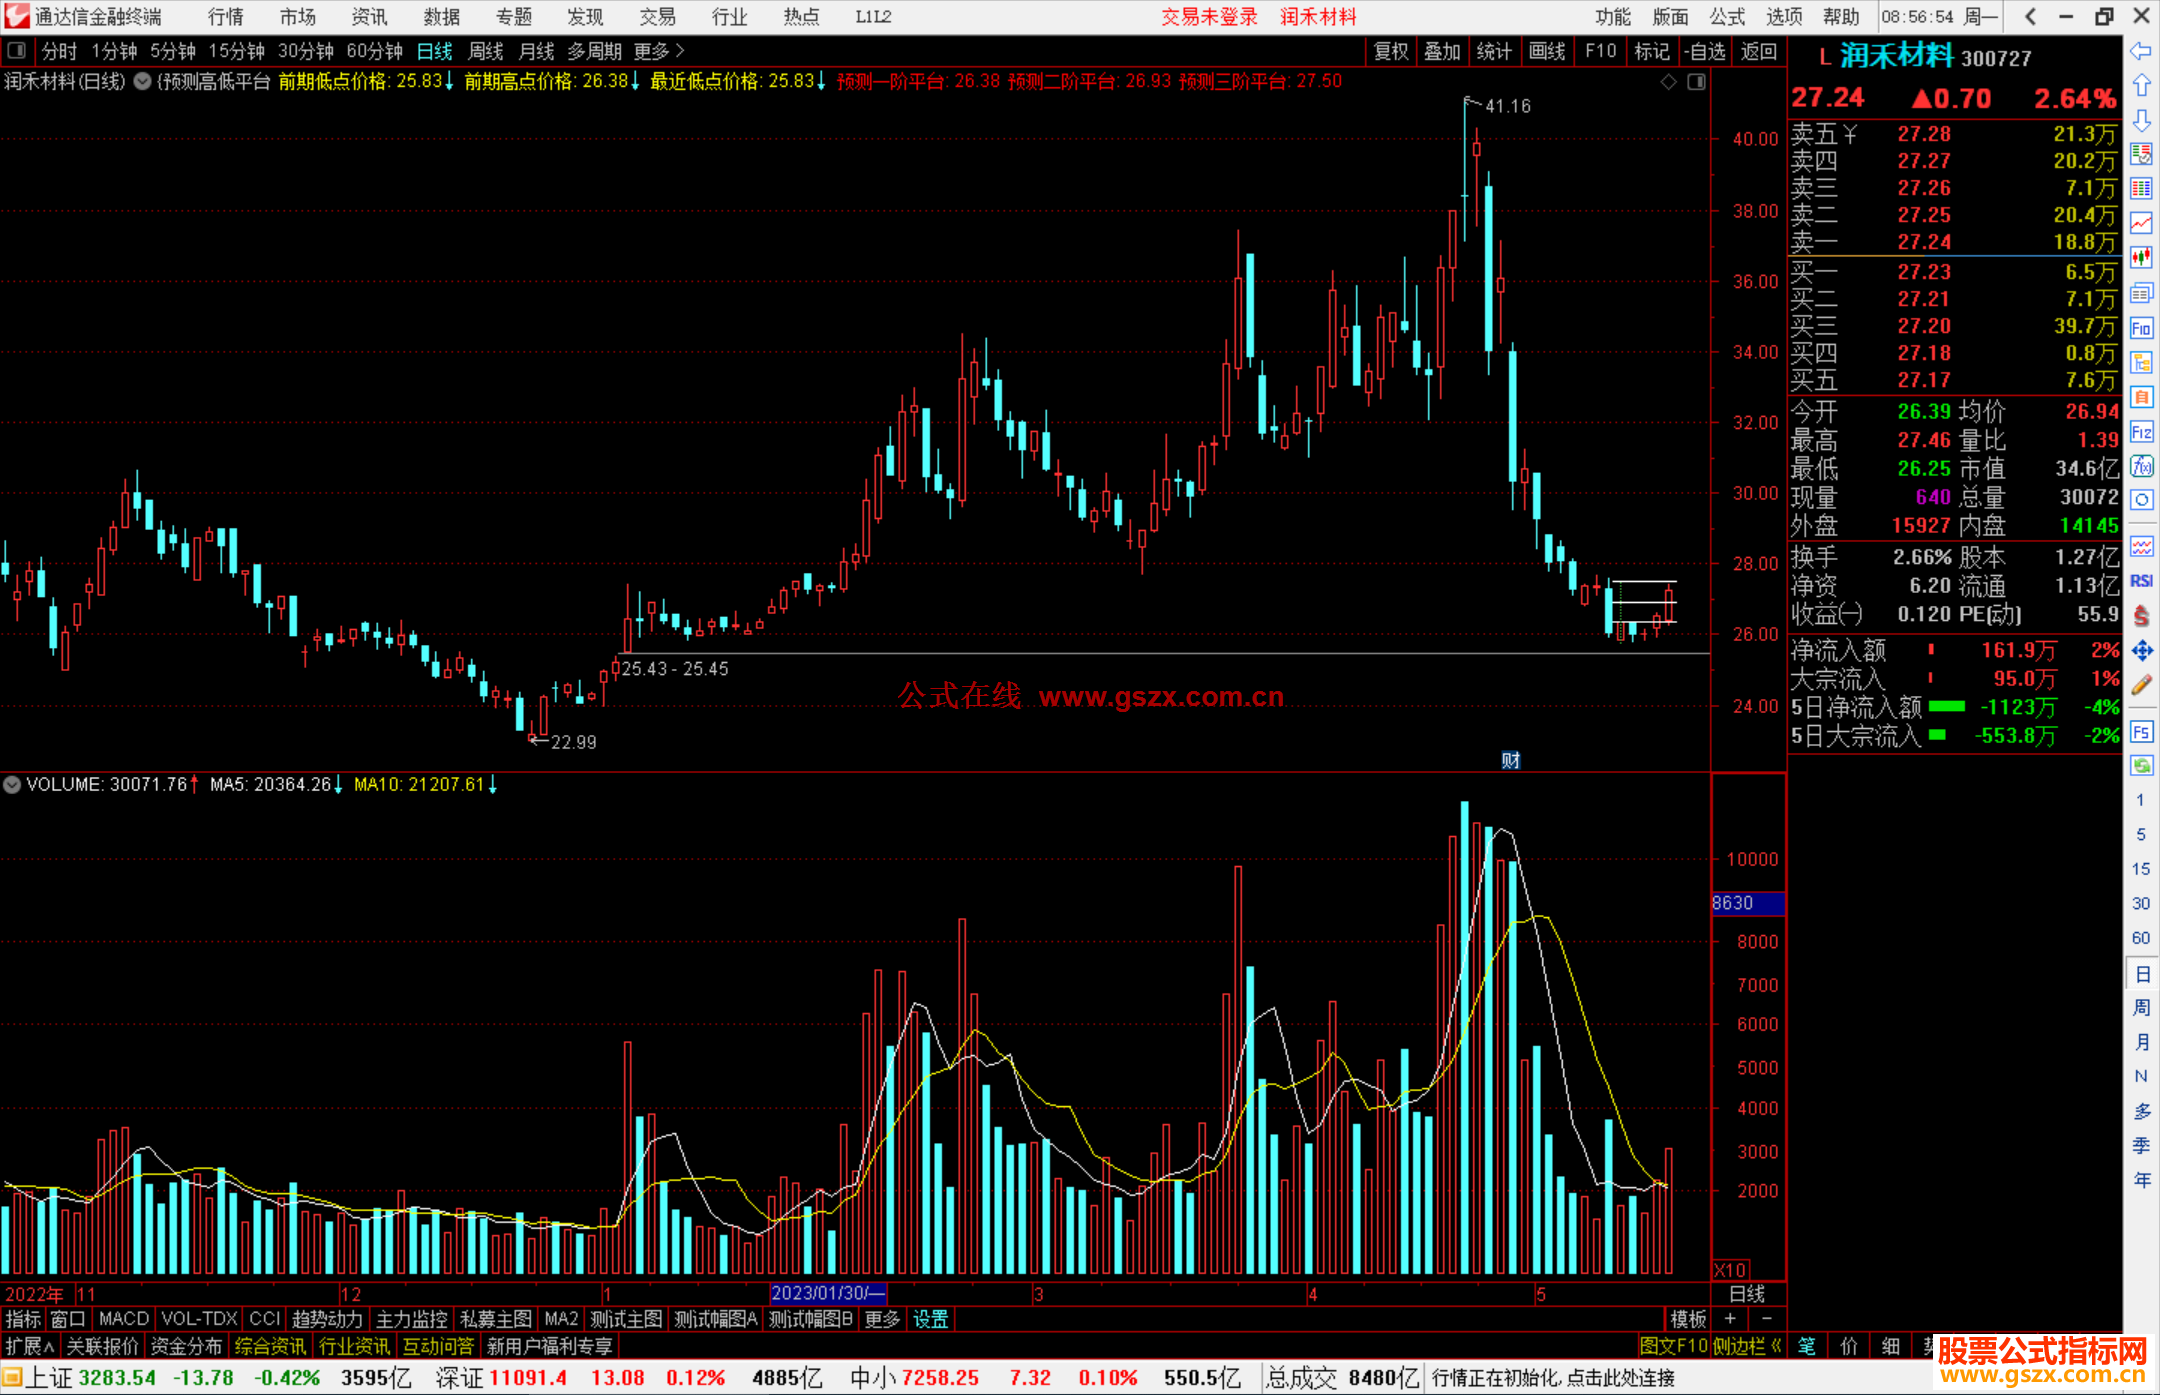The width and height of the screenshot is (2160, 1395).
Task: Toggle the VOLUME indicator collapse circle
Action: pos(12,785)
